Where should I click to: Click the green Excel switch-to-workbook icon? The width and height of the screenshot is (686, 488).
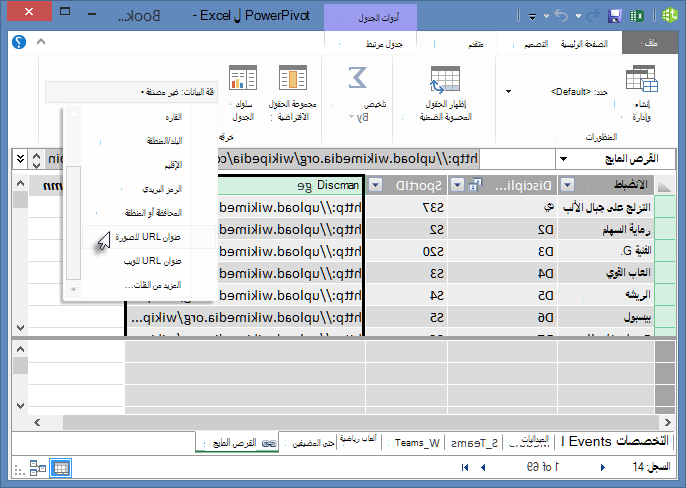click(x=637, y=16)
